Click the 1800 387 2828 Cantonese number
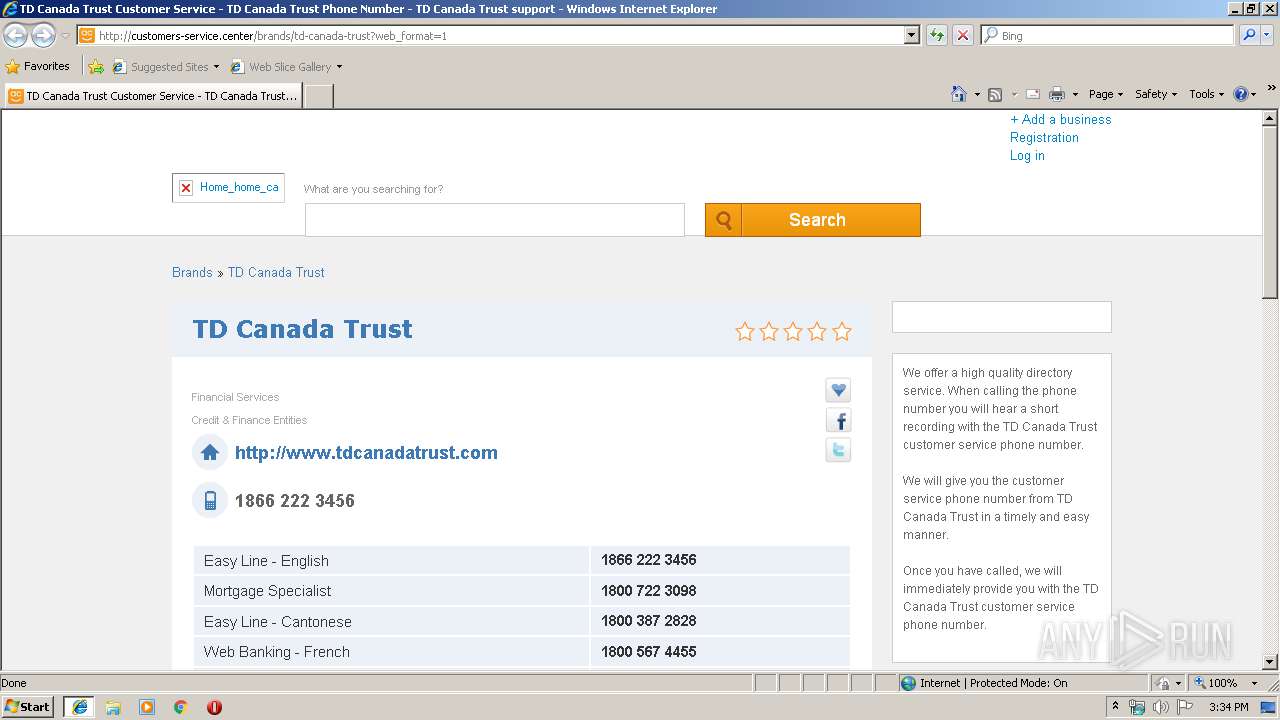Viewport: 1280px width, 720px height. coord(648,621)
